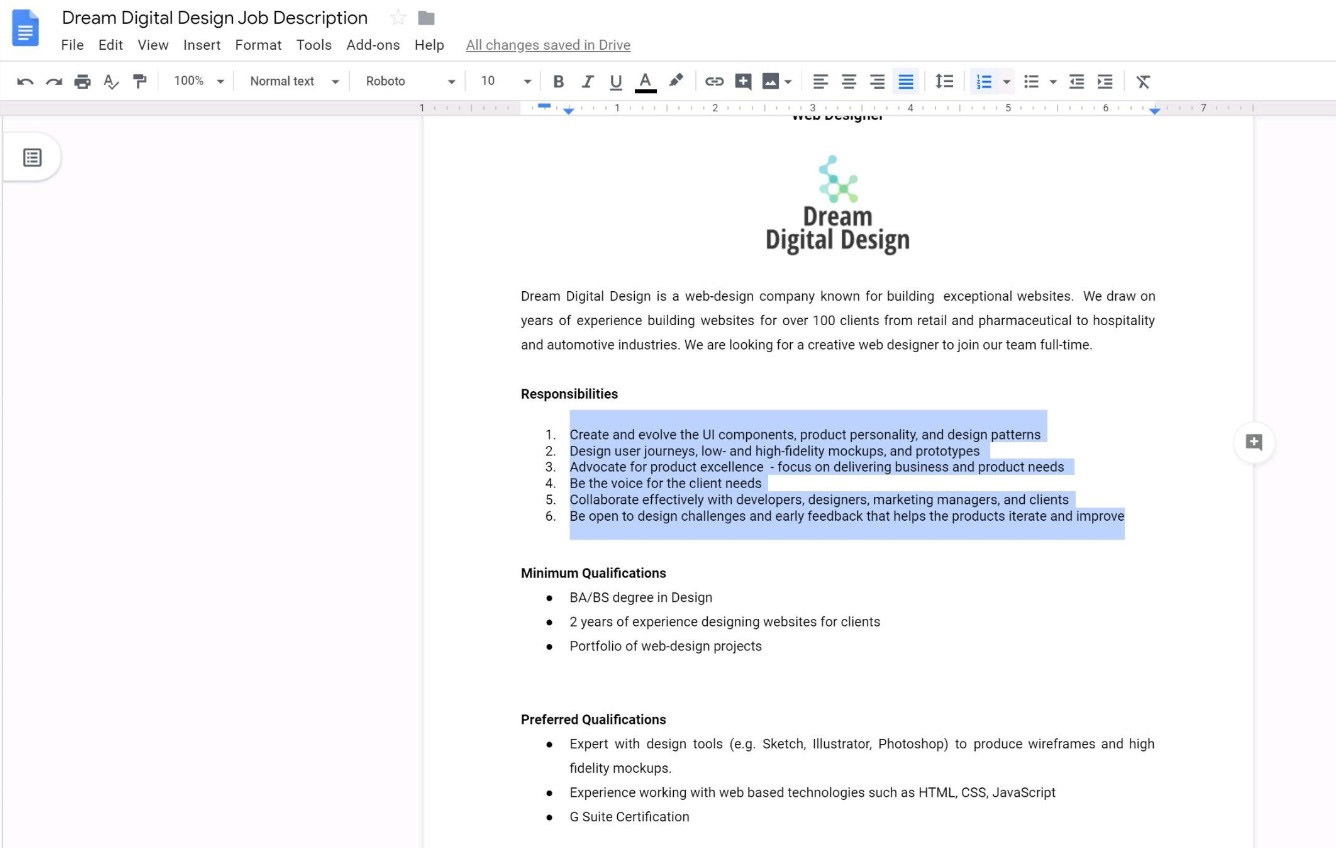Click the bullet Portfolio of web-design projects

[666, 646]
